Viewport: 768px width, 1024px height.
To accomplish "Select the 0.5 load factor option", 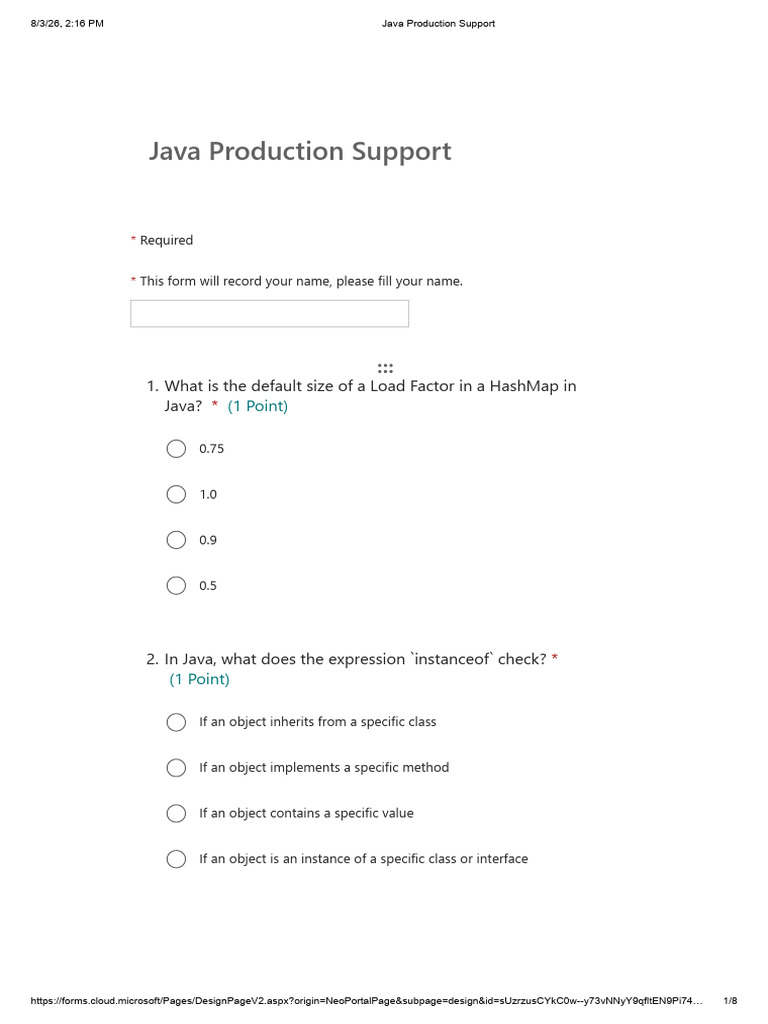I will [176, 586].
